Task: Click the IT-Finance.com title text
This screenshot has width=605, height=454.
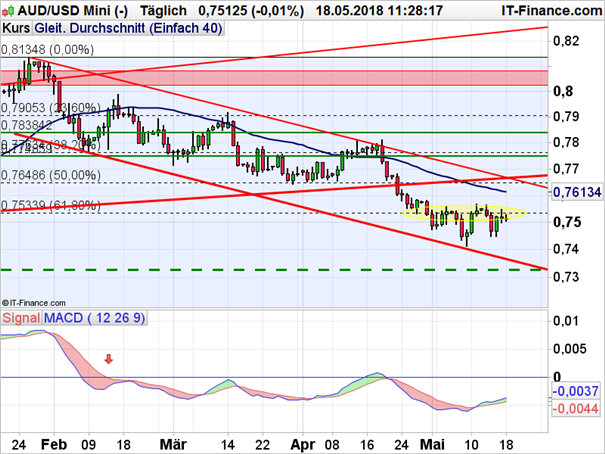Action: tap(551, 11)
